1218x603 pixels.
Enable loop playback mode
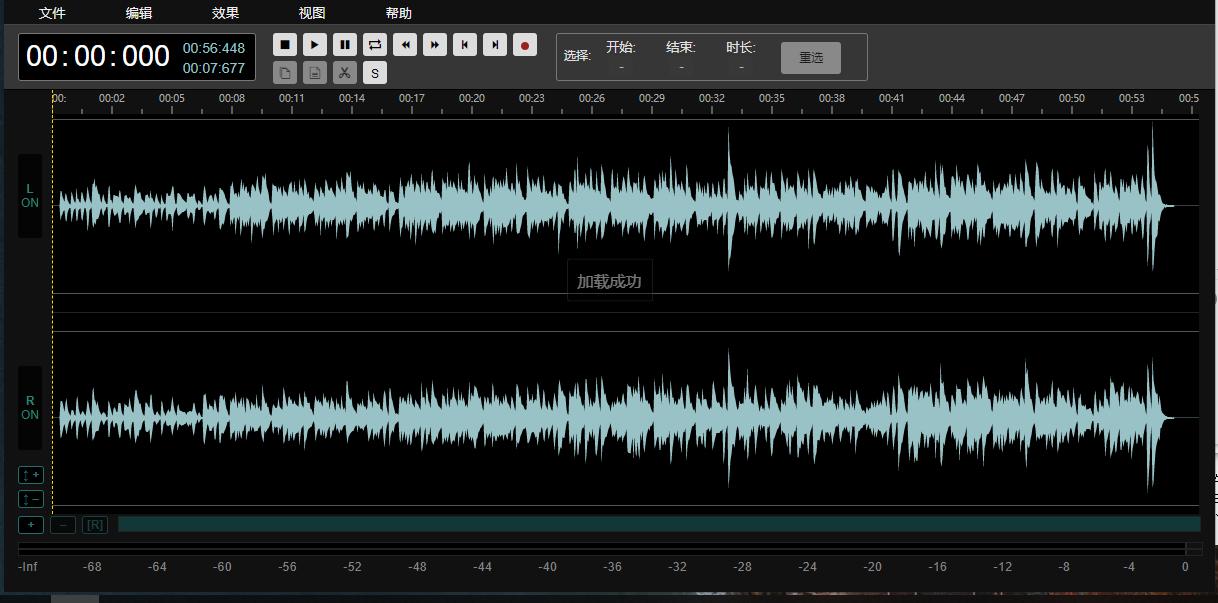374,45
